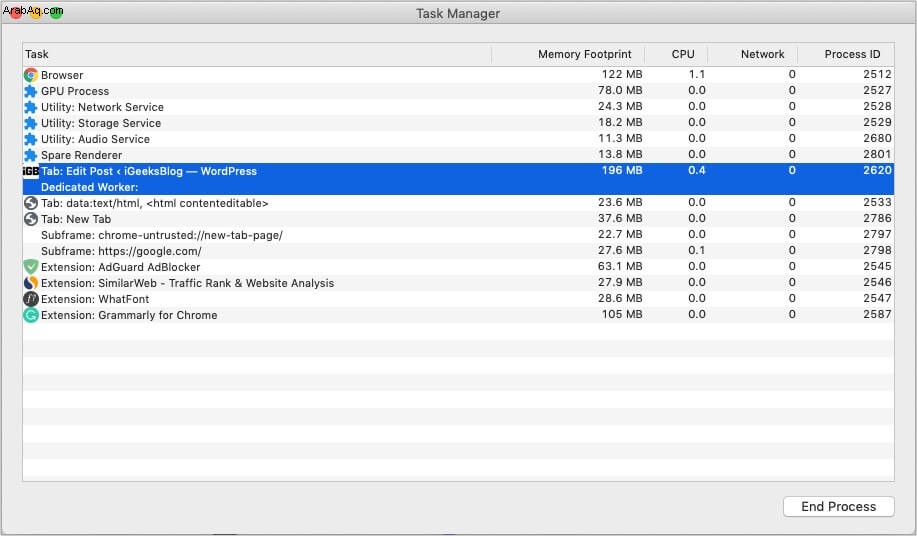The width and height of the screenshot is (917, 536).
Task: Click the 196 MB memory value
Action: 622,170
